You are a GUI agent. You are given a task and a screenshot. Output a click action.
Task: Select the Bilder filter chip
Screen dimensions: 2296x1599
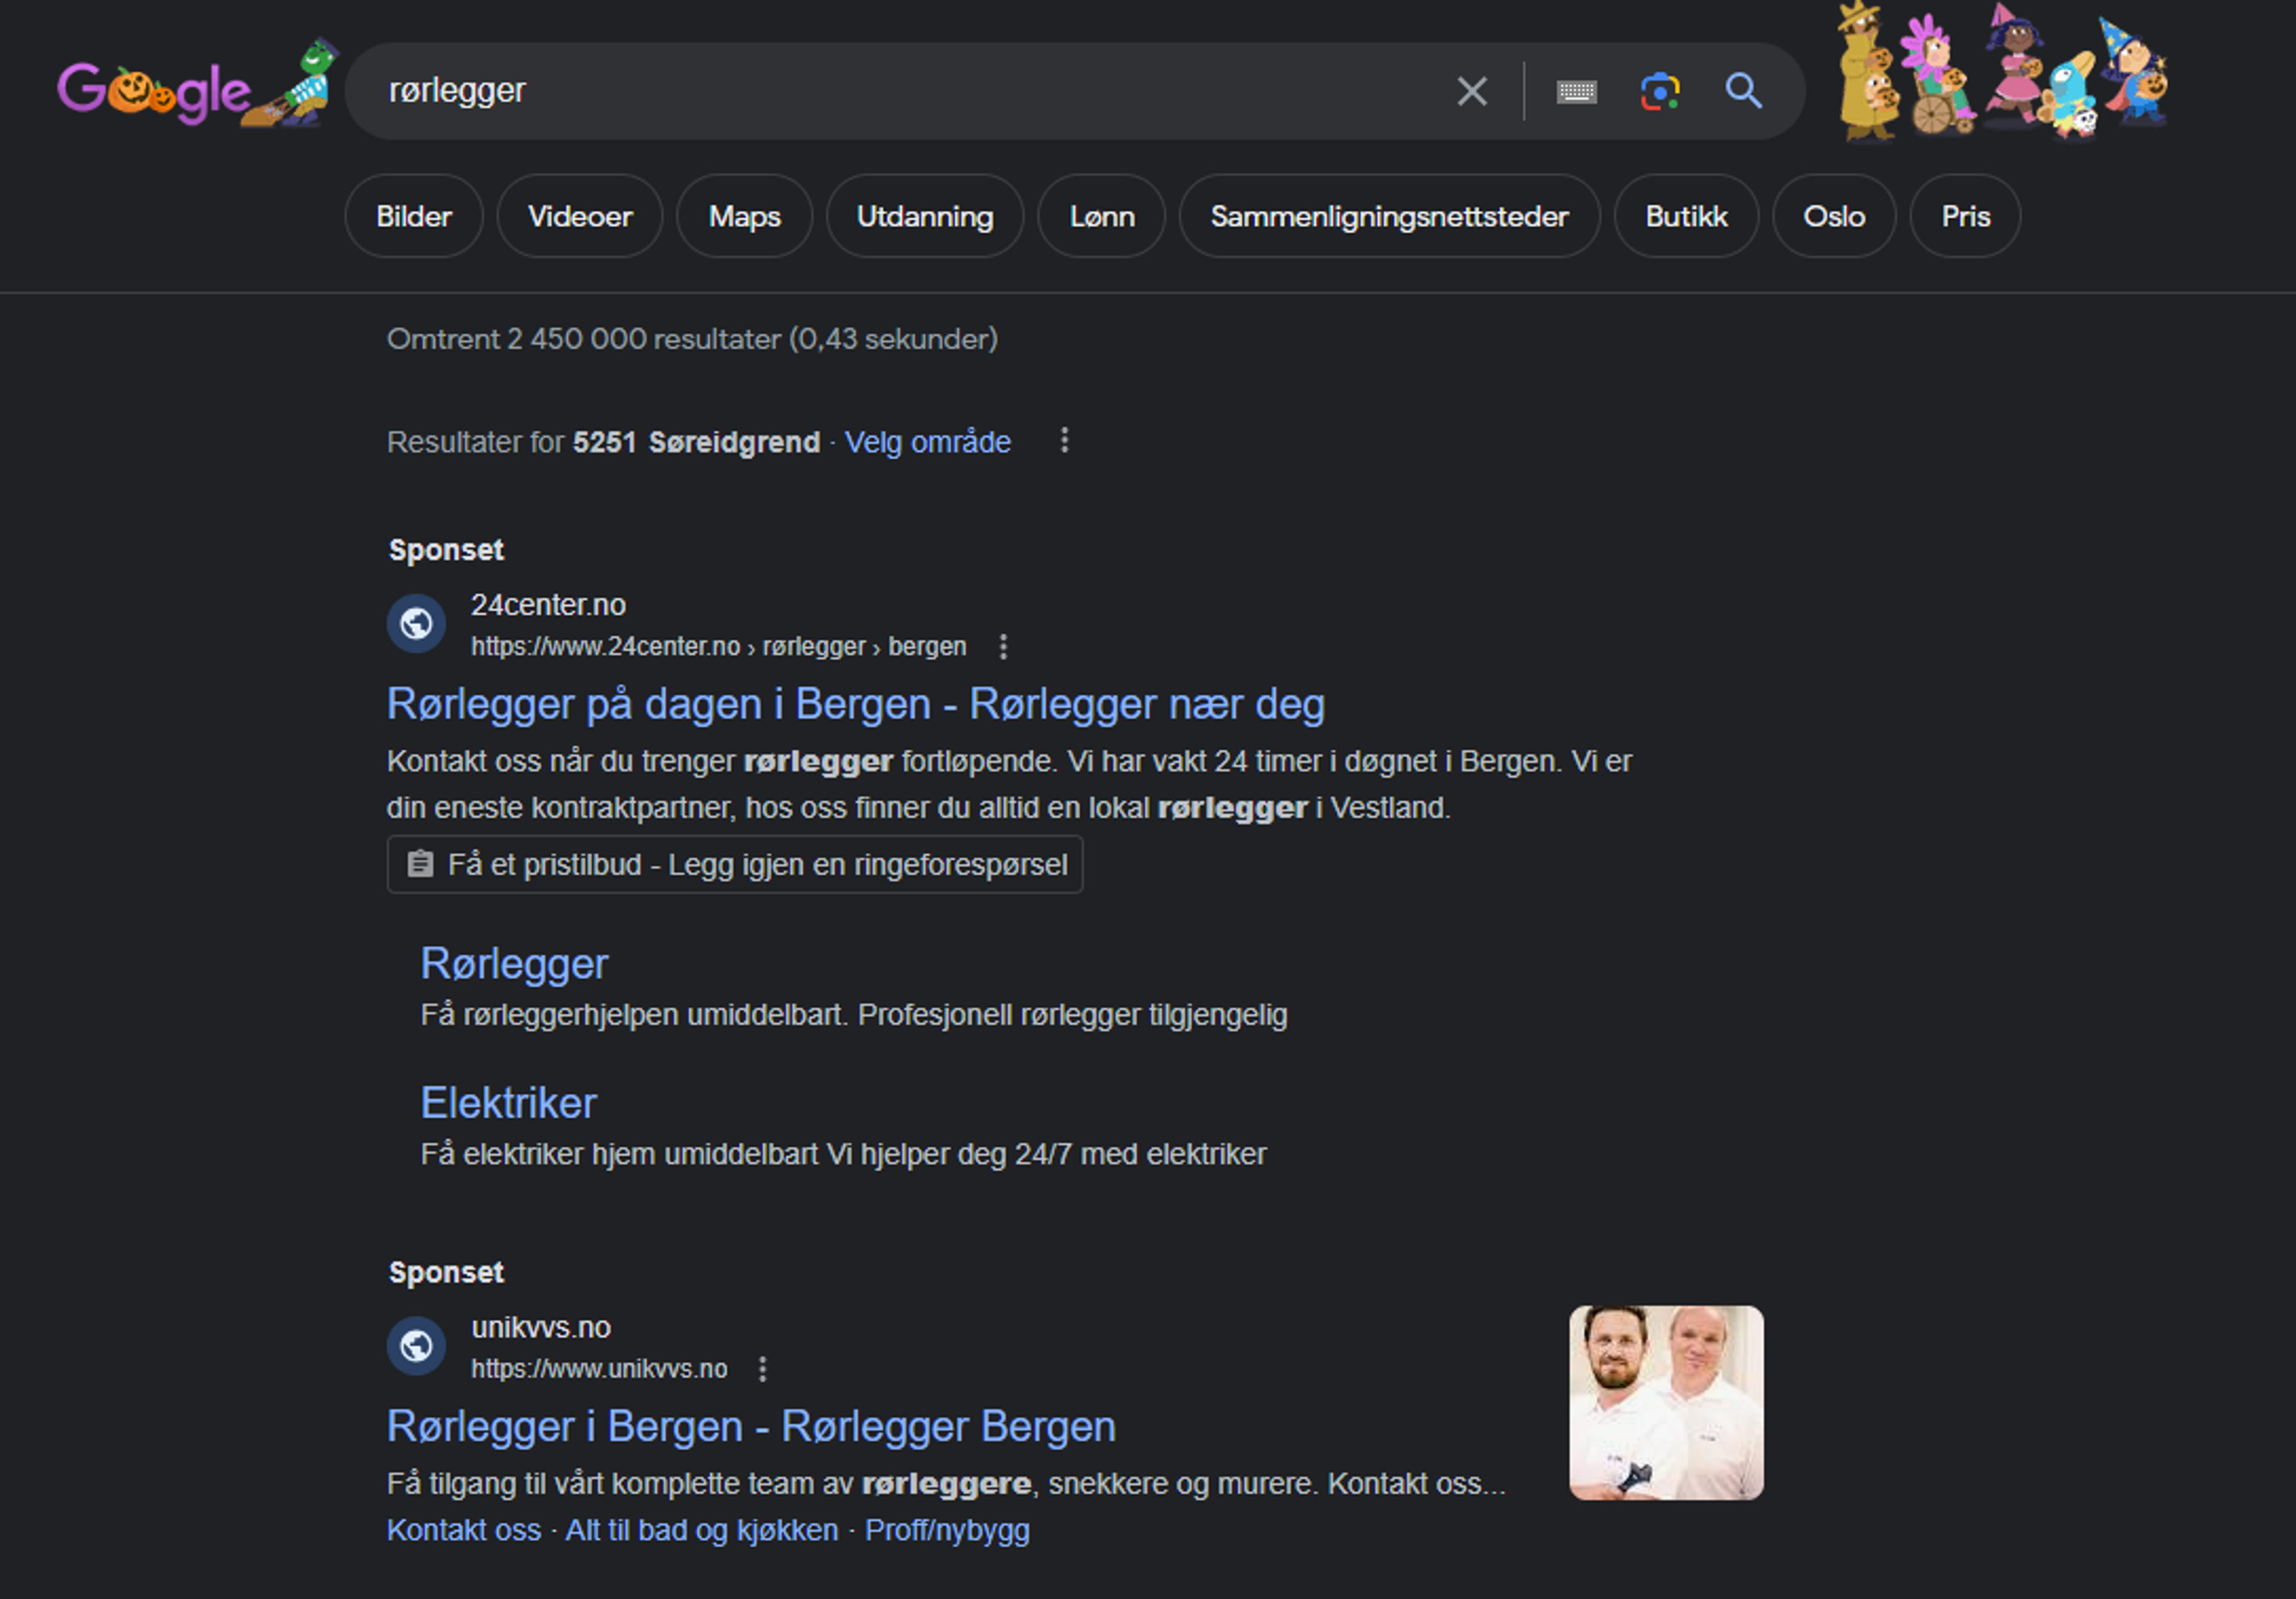pos(414,216)
